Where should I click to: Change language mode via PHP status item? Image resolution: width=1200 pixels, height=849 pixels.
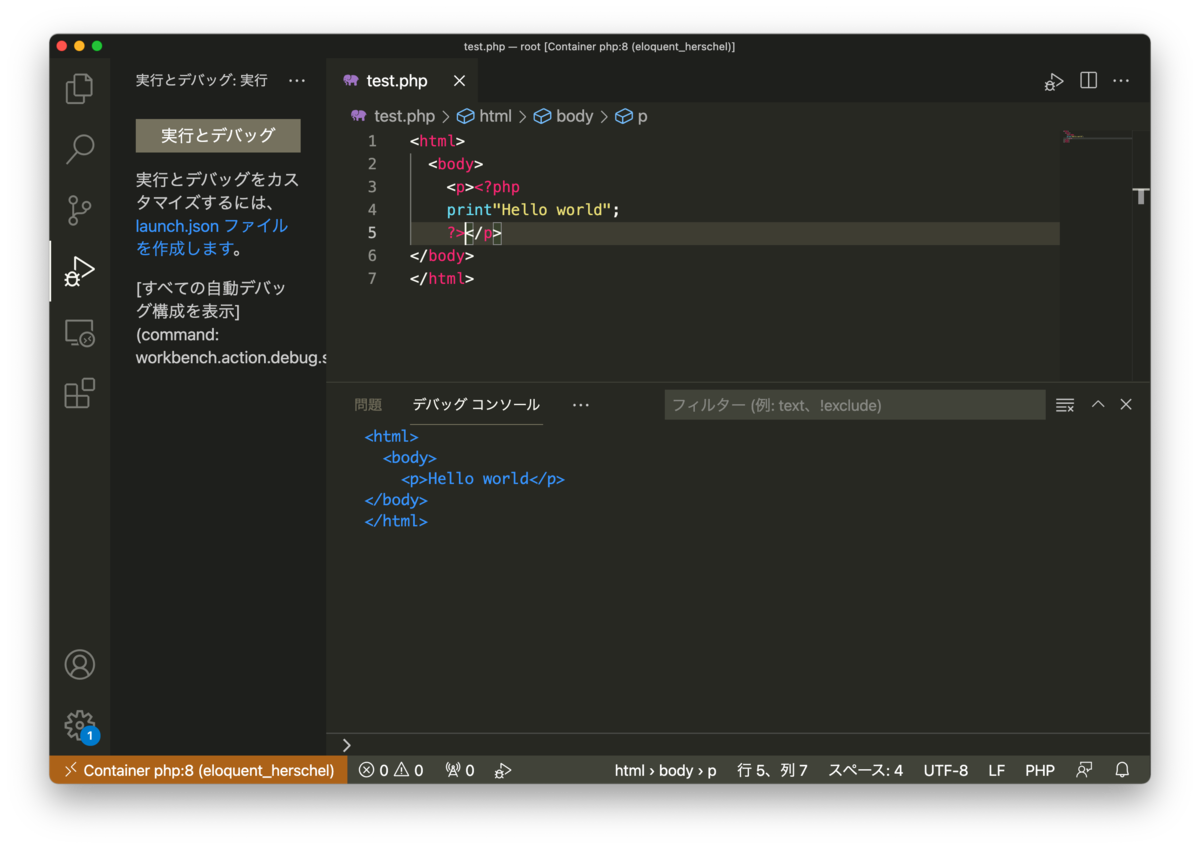click(x=1040, y=770)
